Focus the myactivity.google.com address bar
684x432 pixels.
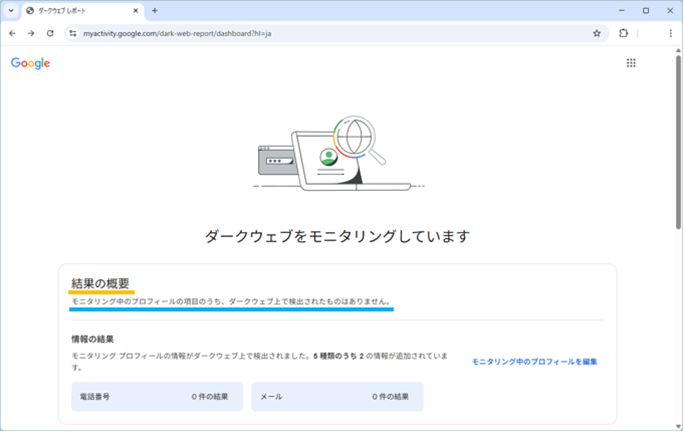(300, 33)
